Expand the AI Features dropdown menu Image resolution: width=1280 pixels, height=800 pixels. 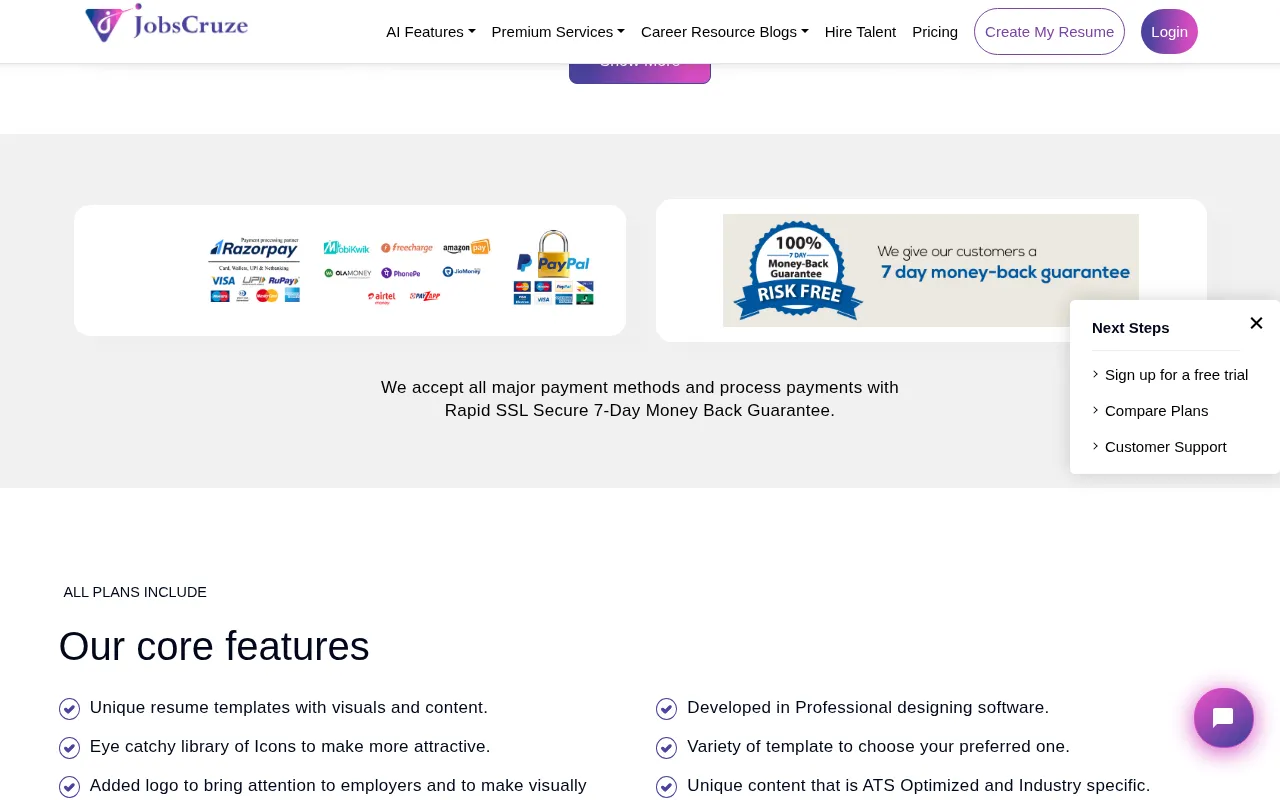[x=431, y=32]
